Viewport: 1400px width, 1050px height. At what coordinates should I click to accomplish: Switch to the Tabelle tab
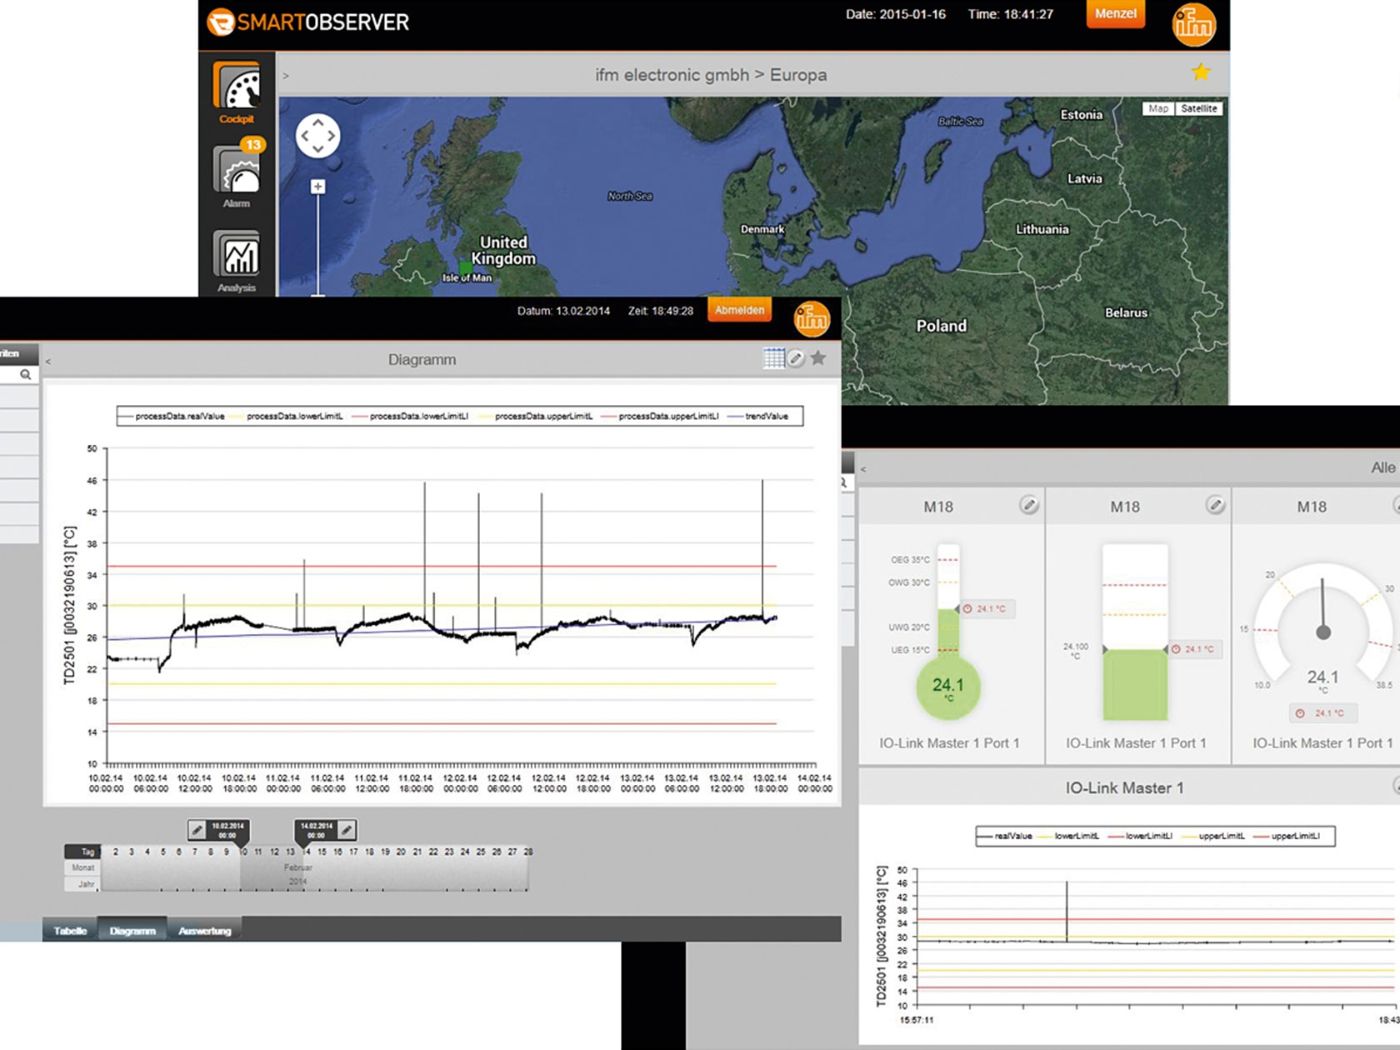click(x=70, y=929)
